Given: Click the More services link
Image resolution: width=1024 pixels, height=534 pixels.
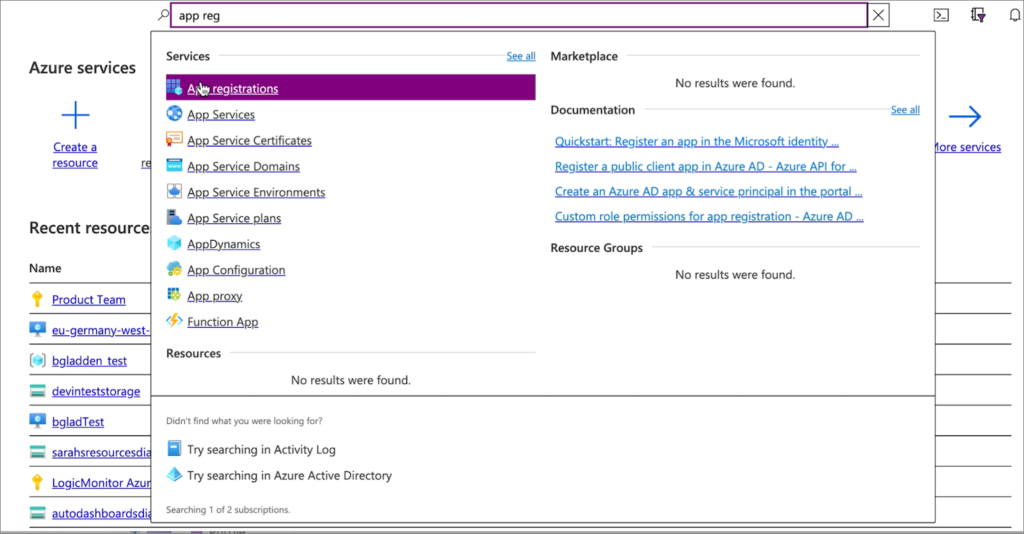Looking at the screenshot, I should pyautogui.click(x=967, y=148).
